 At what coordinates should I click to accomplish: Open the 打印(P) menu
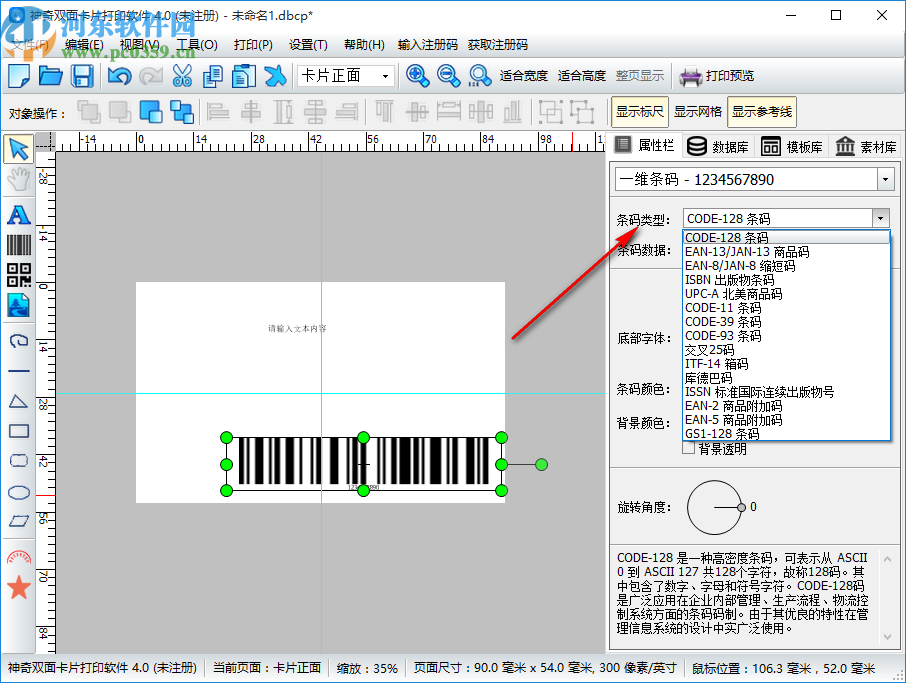click(253, 44)
